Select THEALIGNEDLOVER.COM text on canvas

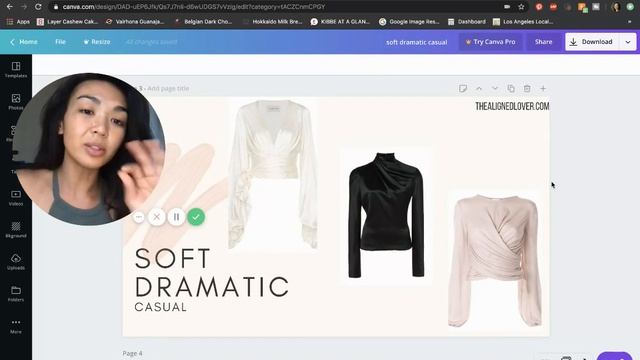[512, 107]
